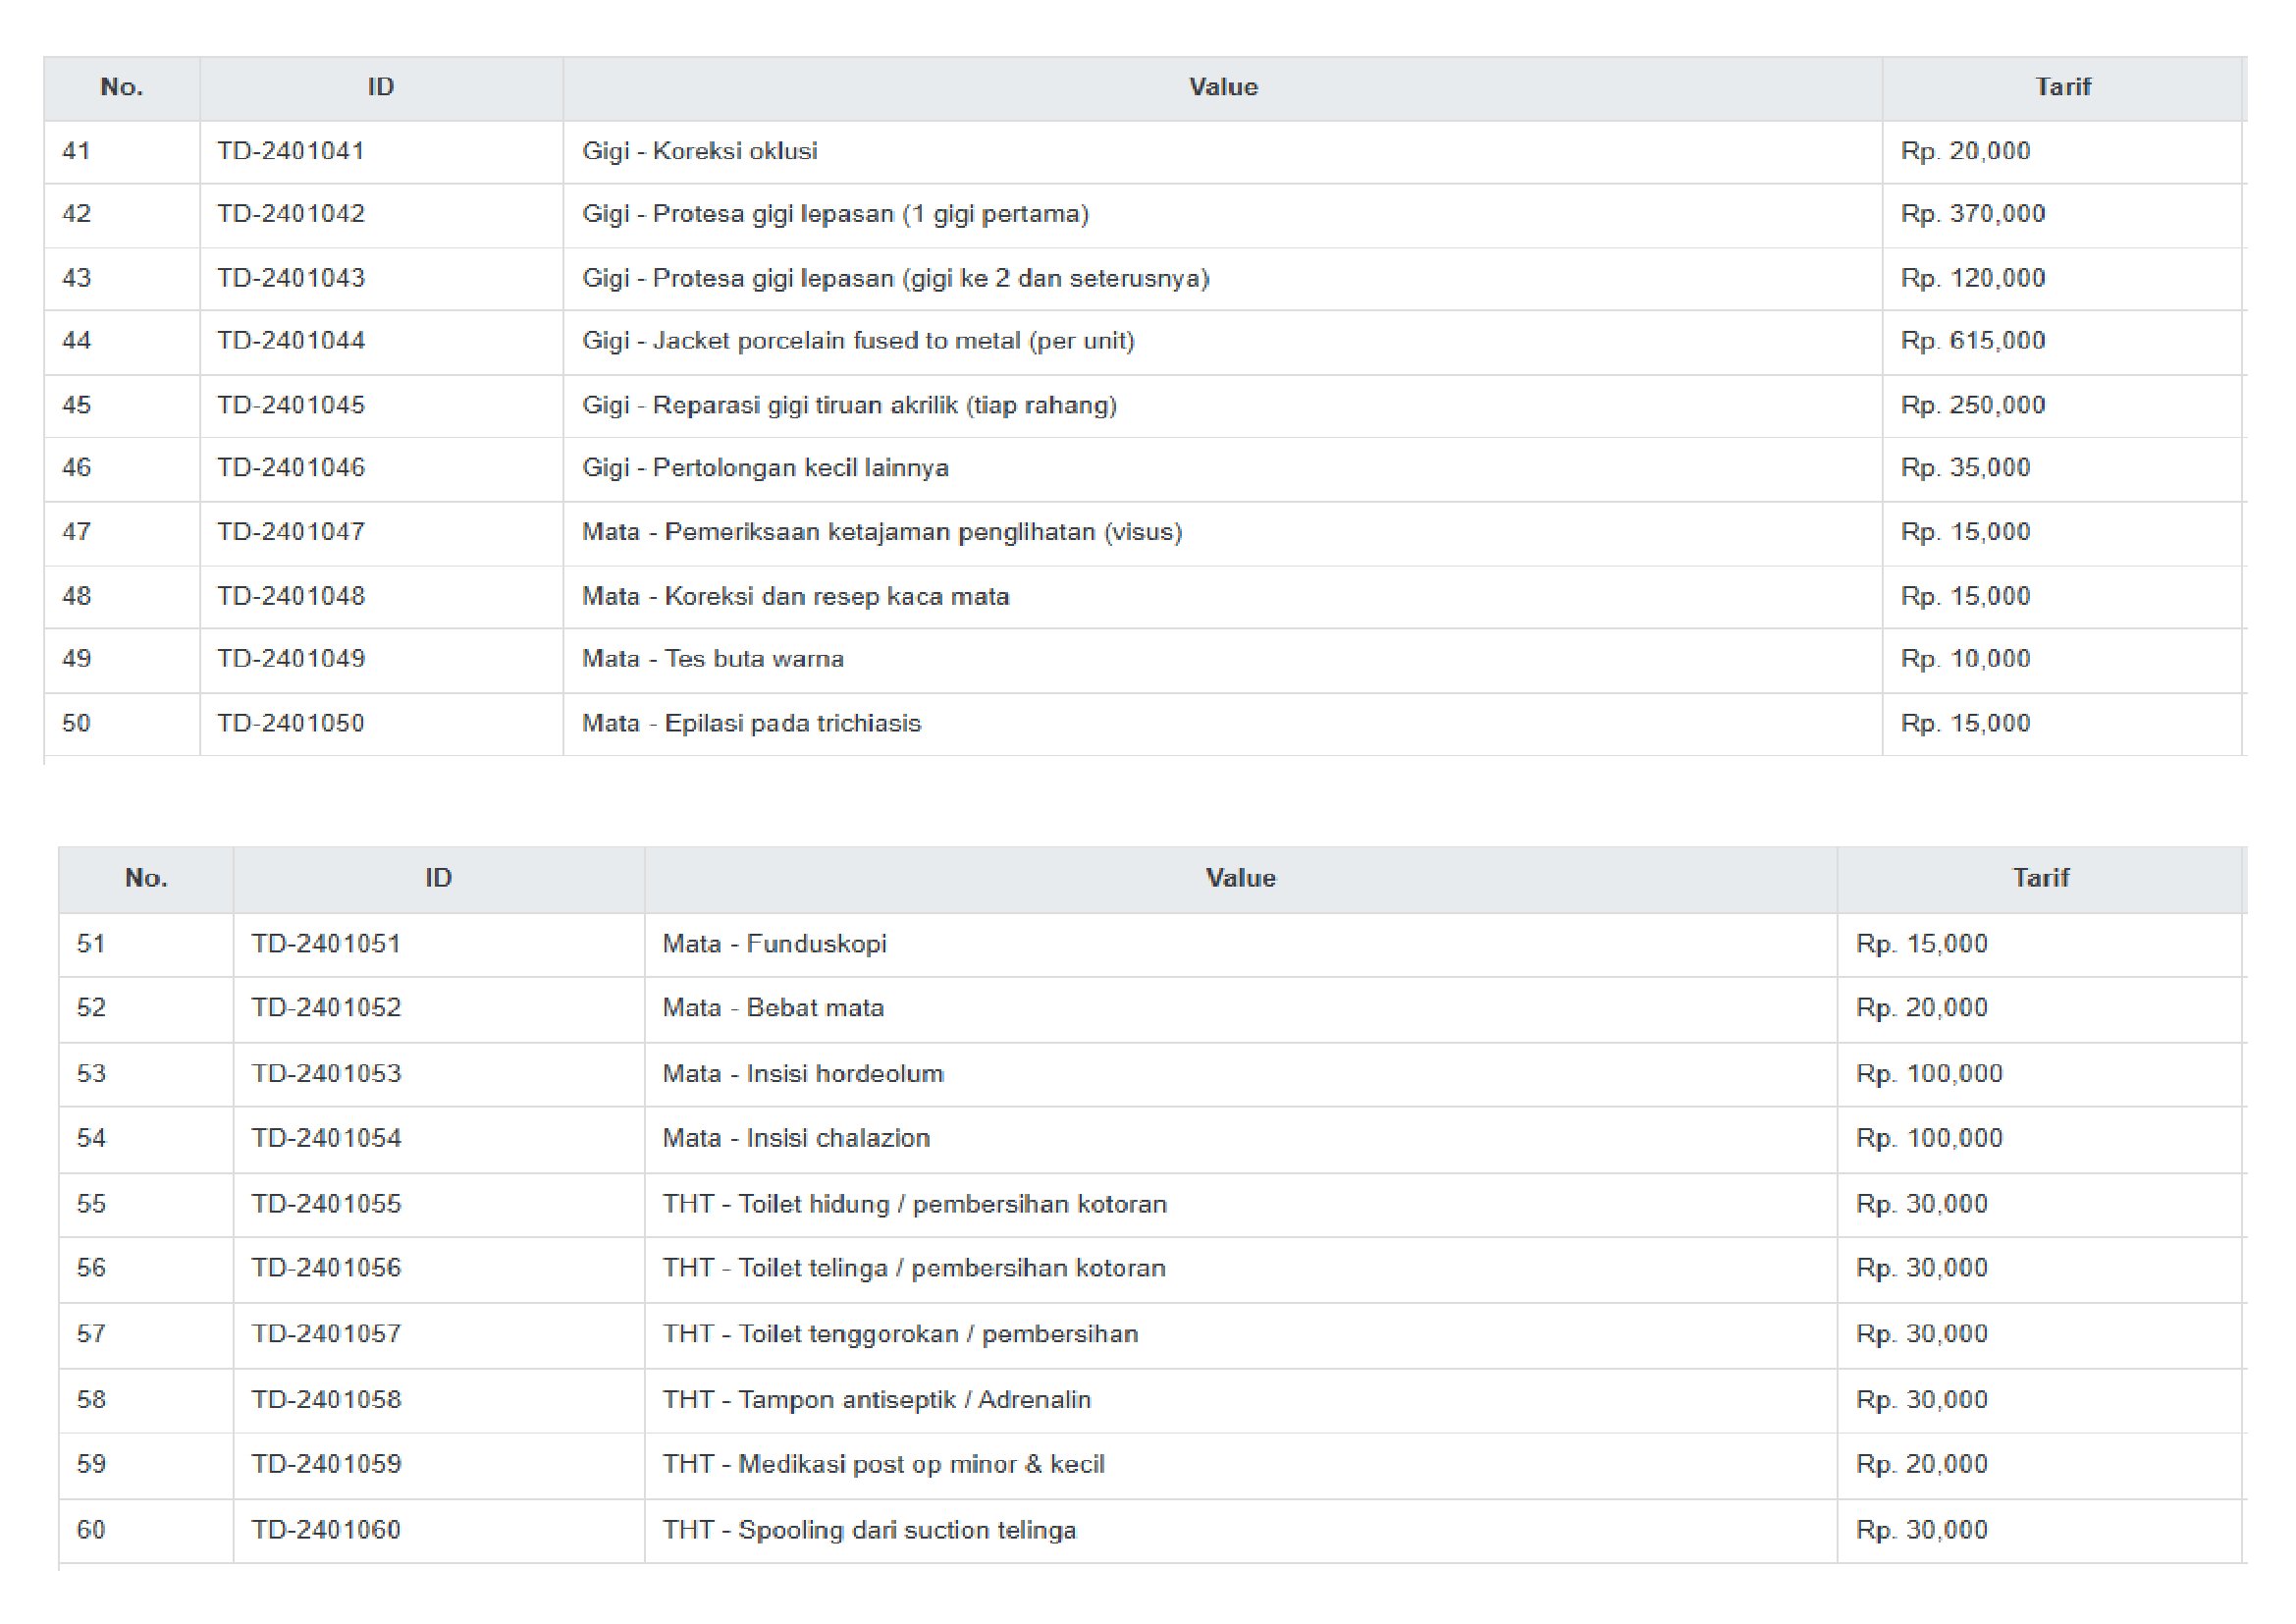Select Mata - Funduskopi entry
This screenshot has width=2296, height=1624.
click(774, 944)
